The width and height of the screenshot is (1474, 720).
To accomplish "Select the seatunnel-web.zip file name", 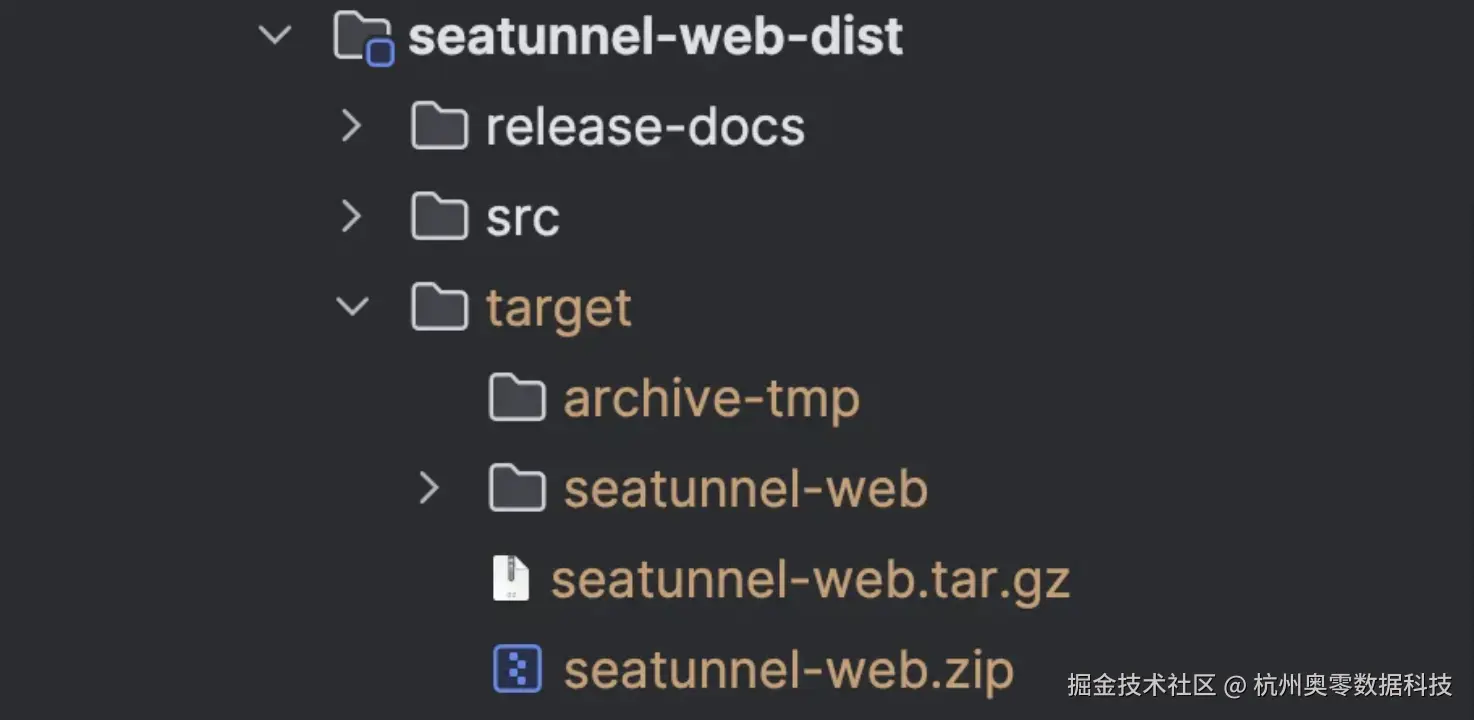I will [788, 670].
